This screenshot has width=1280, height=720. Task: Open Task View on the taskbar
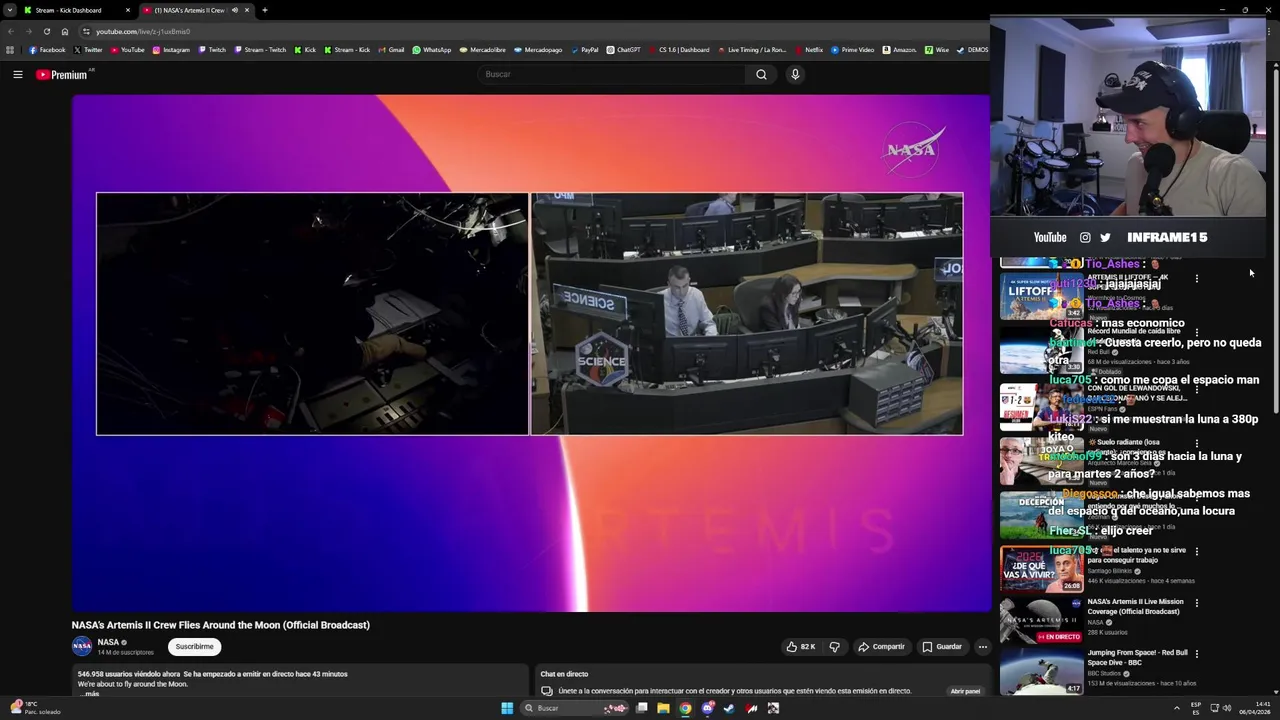pyautogui.click(x=641, y=708)
